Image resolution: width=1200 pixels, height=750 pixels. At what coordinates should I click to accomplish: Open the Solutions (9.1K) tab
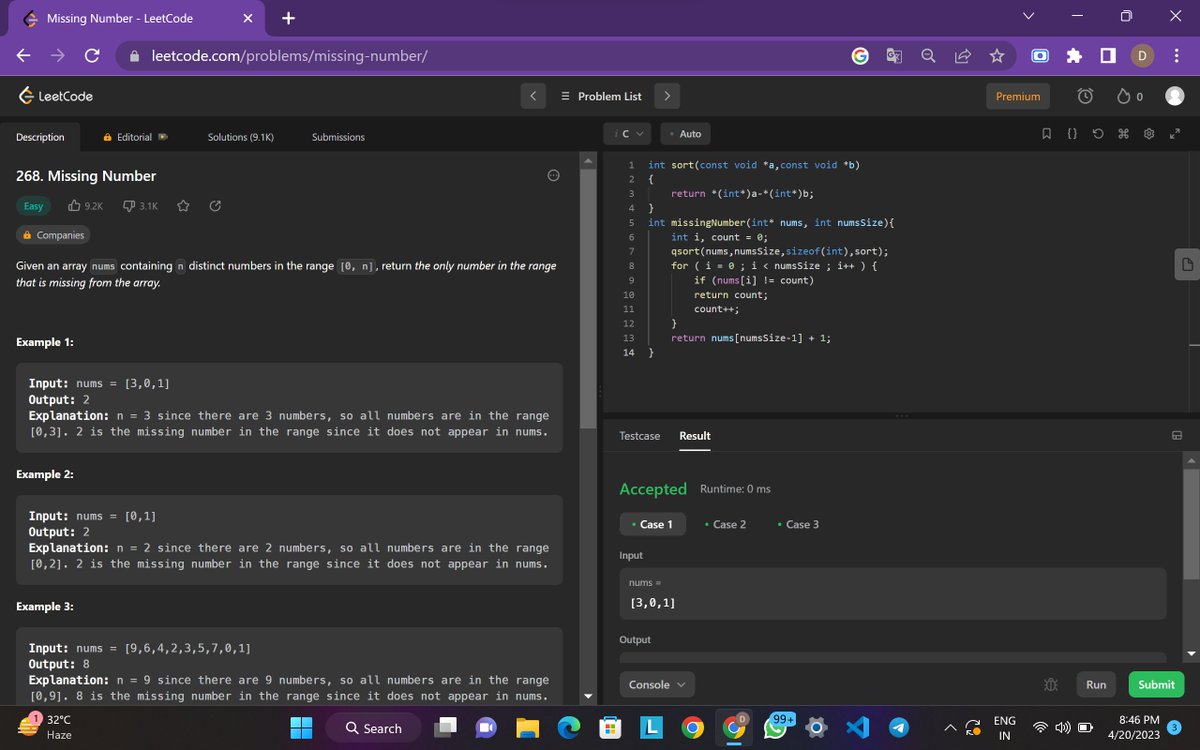pyautogui.click(x=241, y=137)
